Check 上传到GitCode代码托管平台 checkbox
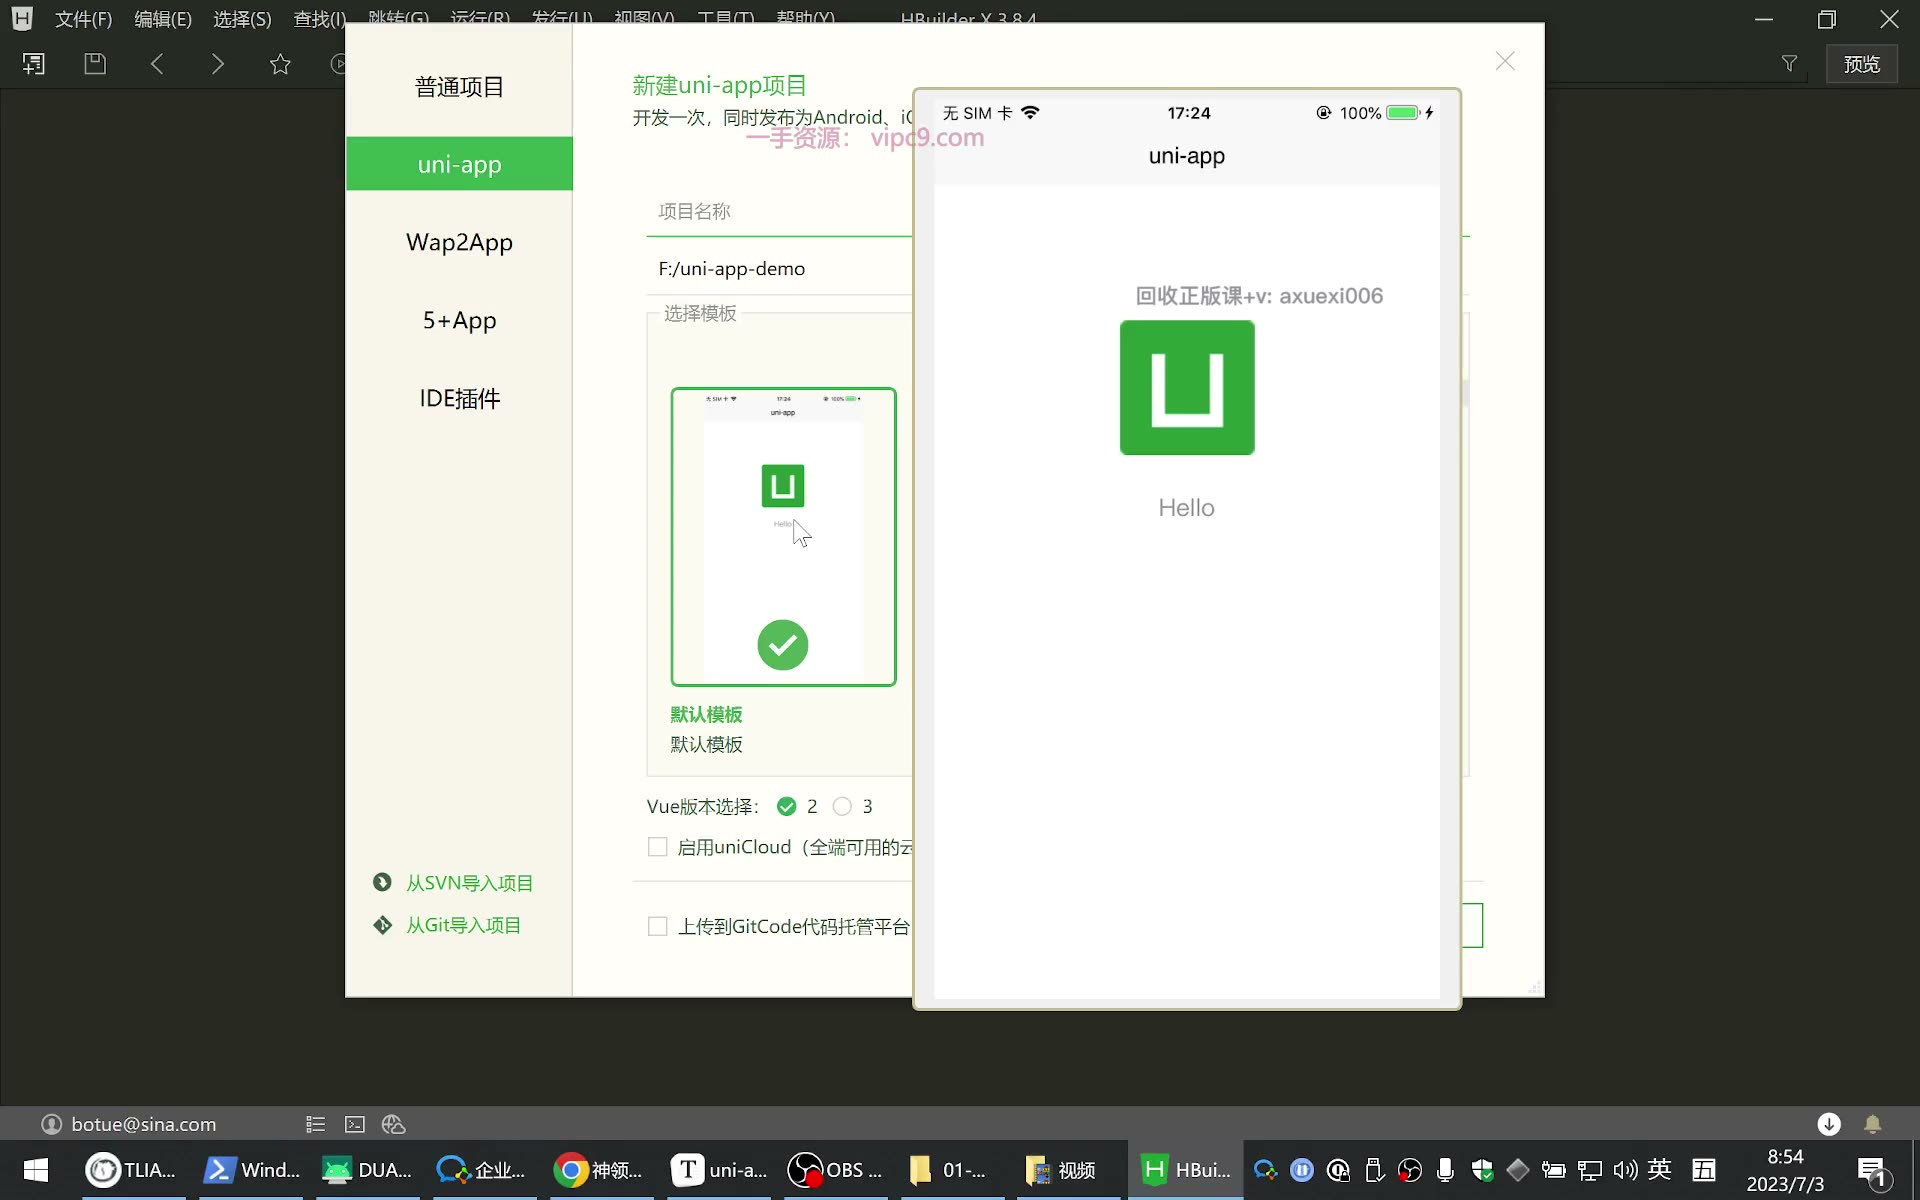Image resolution: width=1920 pixels, height=1200 pixels. [657, 926]
